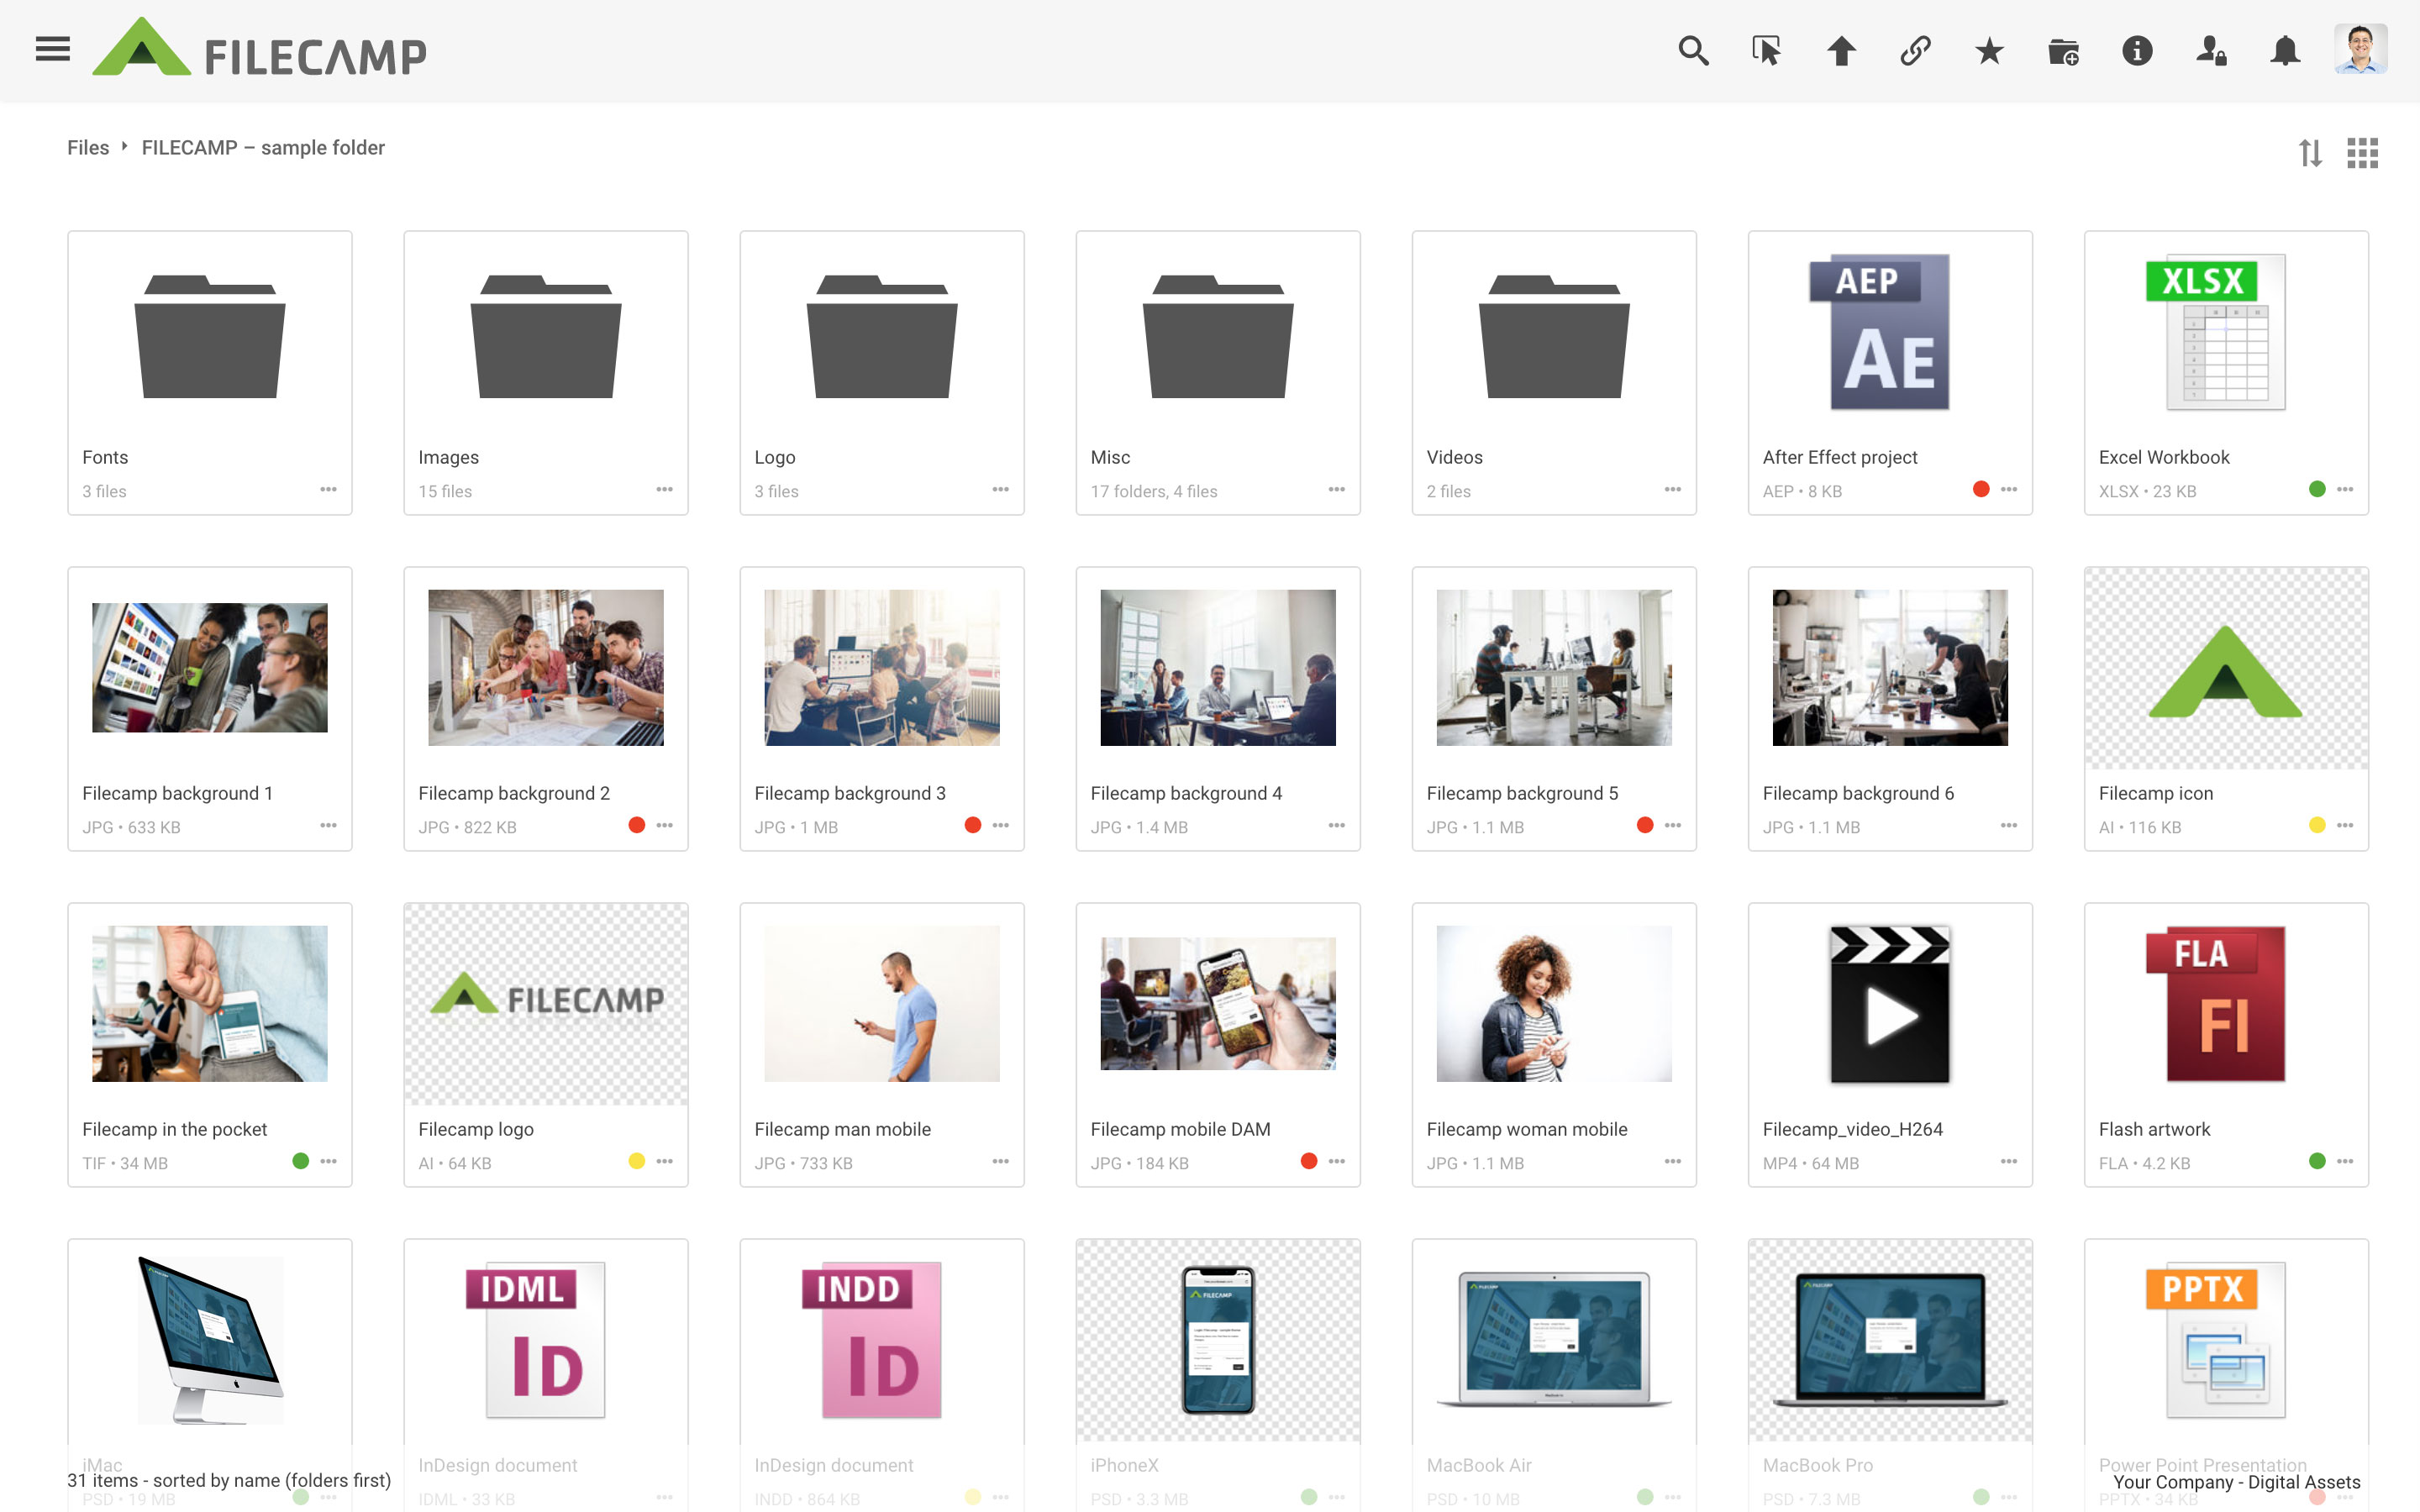Screen dimensions: 2420x1512
Task: Click the new folder icon
Action: click(2063, 50)
